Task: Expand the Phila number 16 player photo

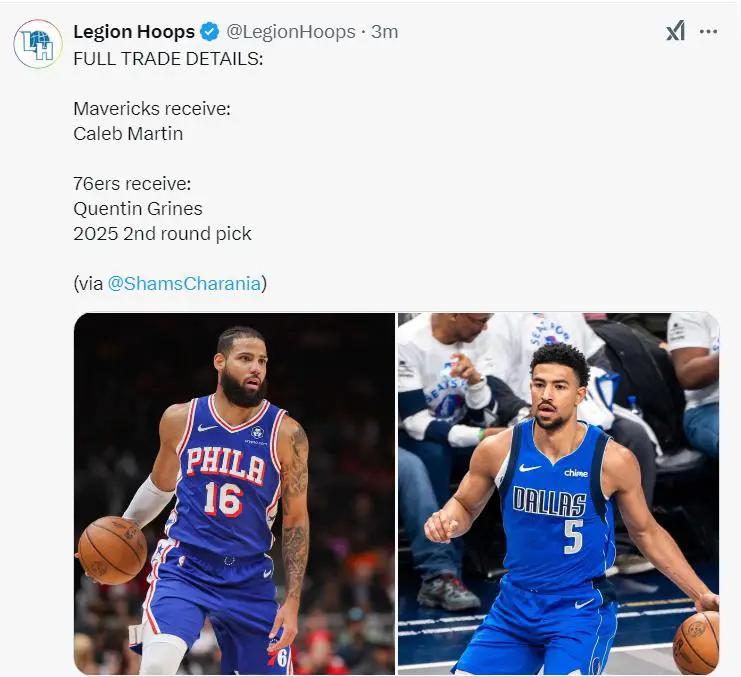Action: [234, 493]
